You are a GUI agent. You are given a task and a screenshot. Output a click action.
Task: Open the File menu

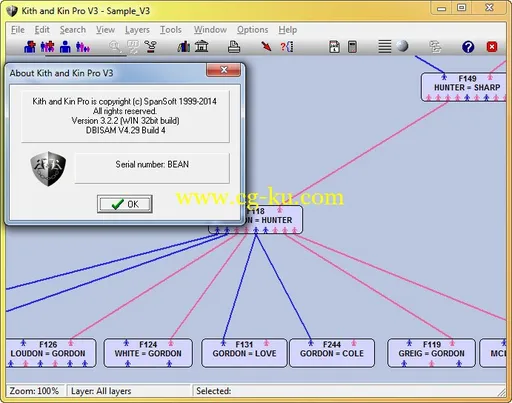pyautogui.click(x=18, y=30)
